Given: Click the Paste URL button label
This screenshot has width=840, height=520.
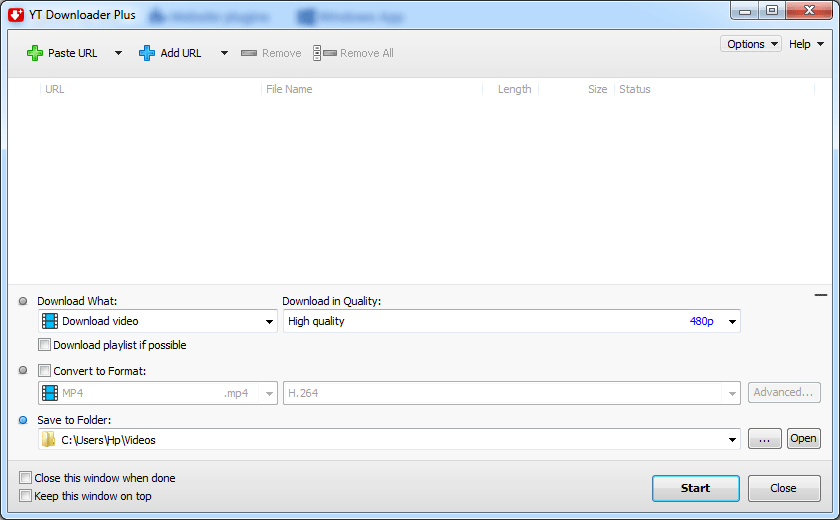Looking at the screenshot, I should pos(72,53).
